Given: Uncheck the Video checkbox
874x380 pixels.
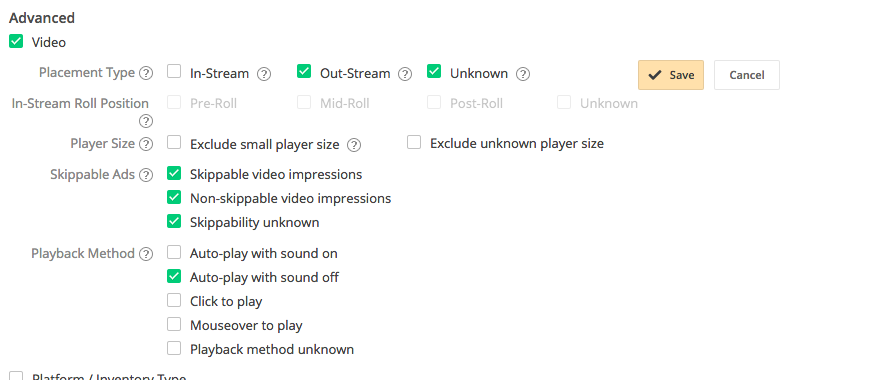Looking at the screenshot, I should tap(16, 41).
